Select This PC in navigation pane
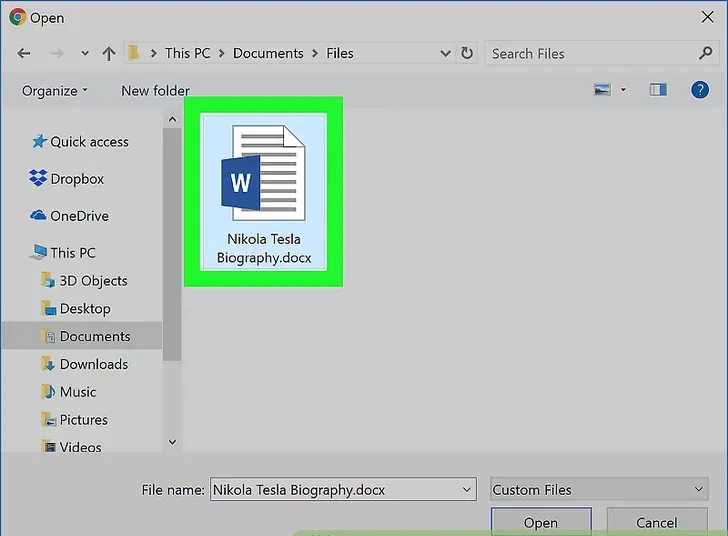This screenshot has width=728, height=536. 63,253
